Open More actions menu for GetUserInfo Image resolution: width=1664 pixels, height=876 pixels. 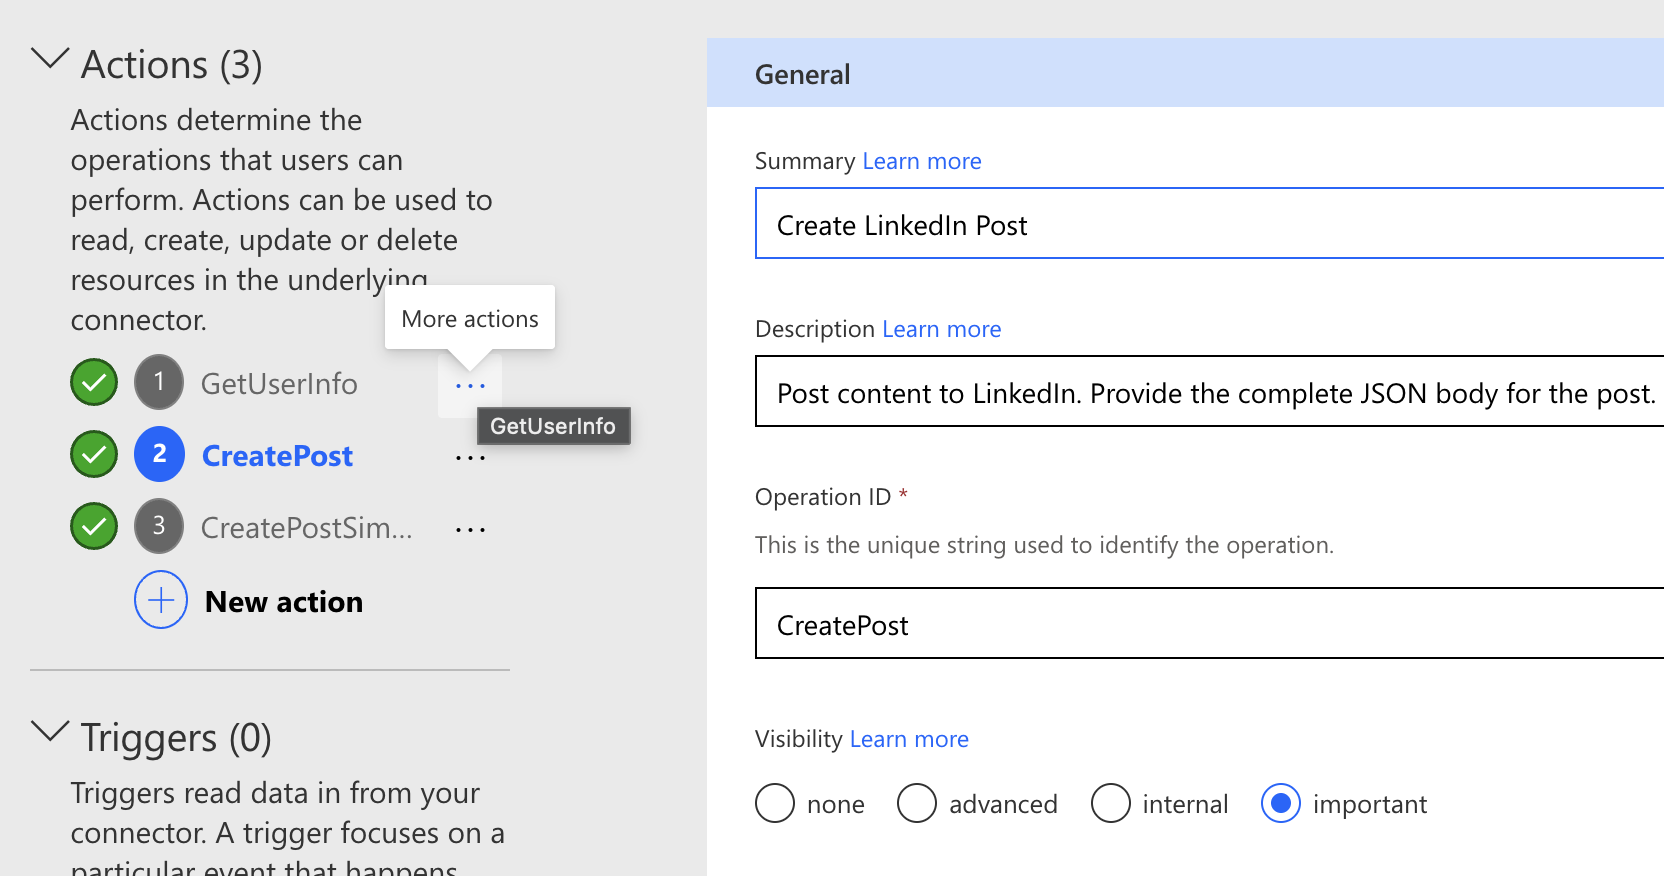coord(470,386)
